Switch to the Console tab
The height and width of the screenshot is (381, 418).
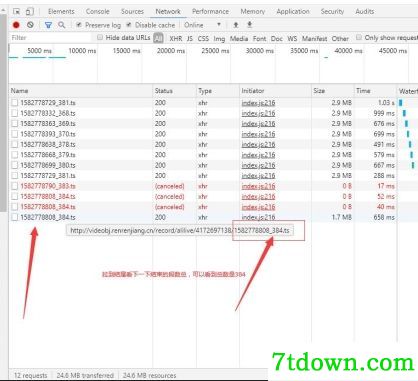[x=98, y=12]
